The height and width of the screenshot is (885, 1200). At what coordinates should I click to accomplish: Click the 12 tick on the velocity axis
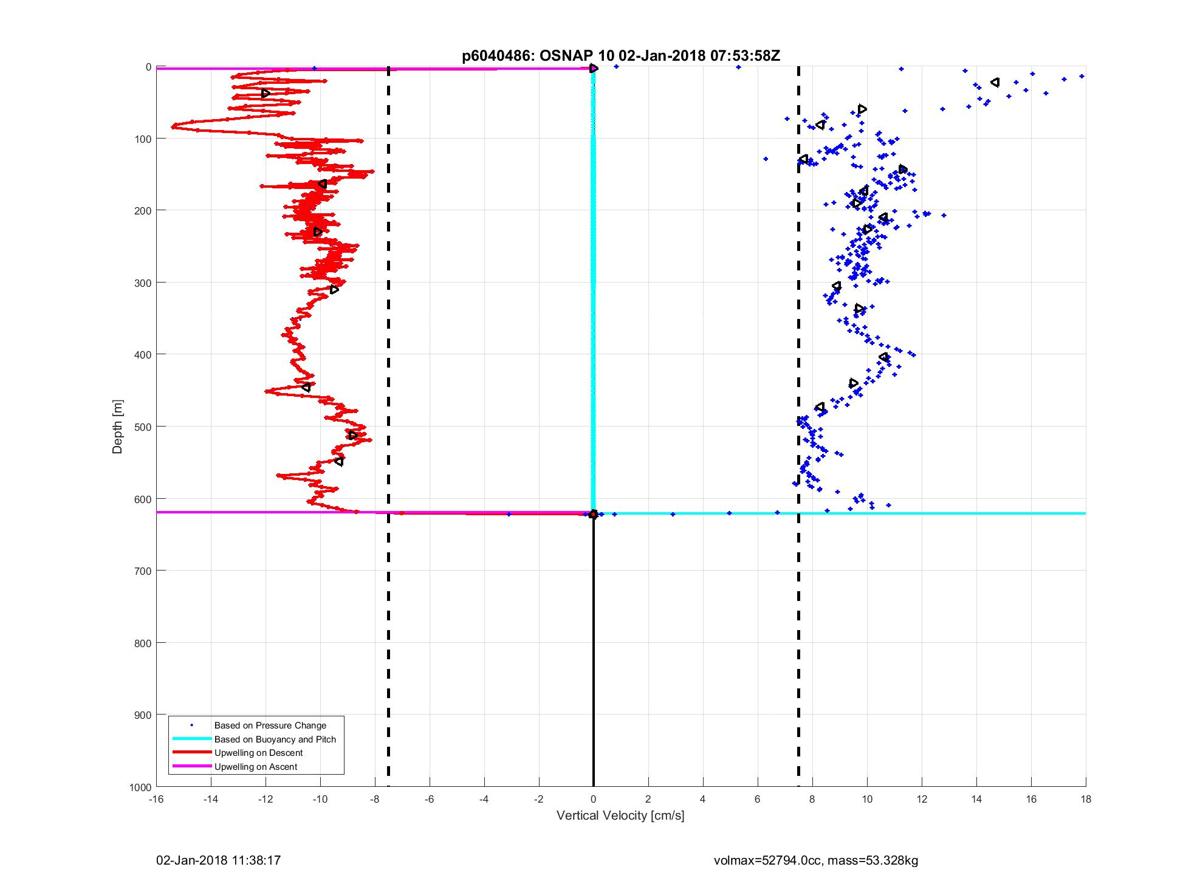pos(922,799)
